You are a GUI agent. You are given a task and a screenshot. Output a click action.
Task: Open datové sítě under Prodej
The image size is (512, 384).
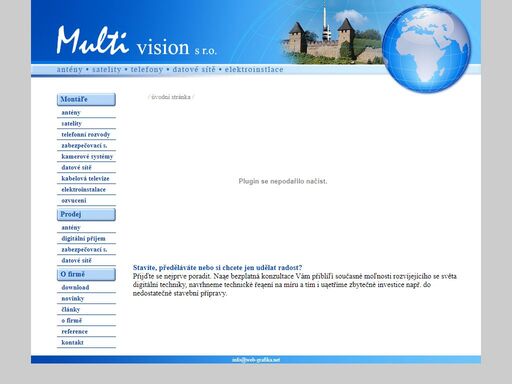(x=76, y=261)
